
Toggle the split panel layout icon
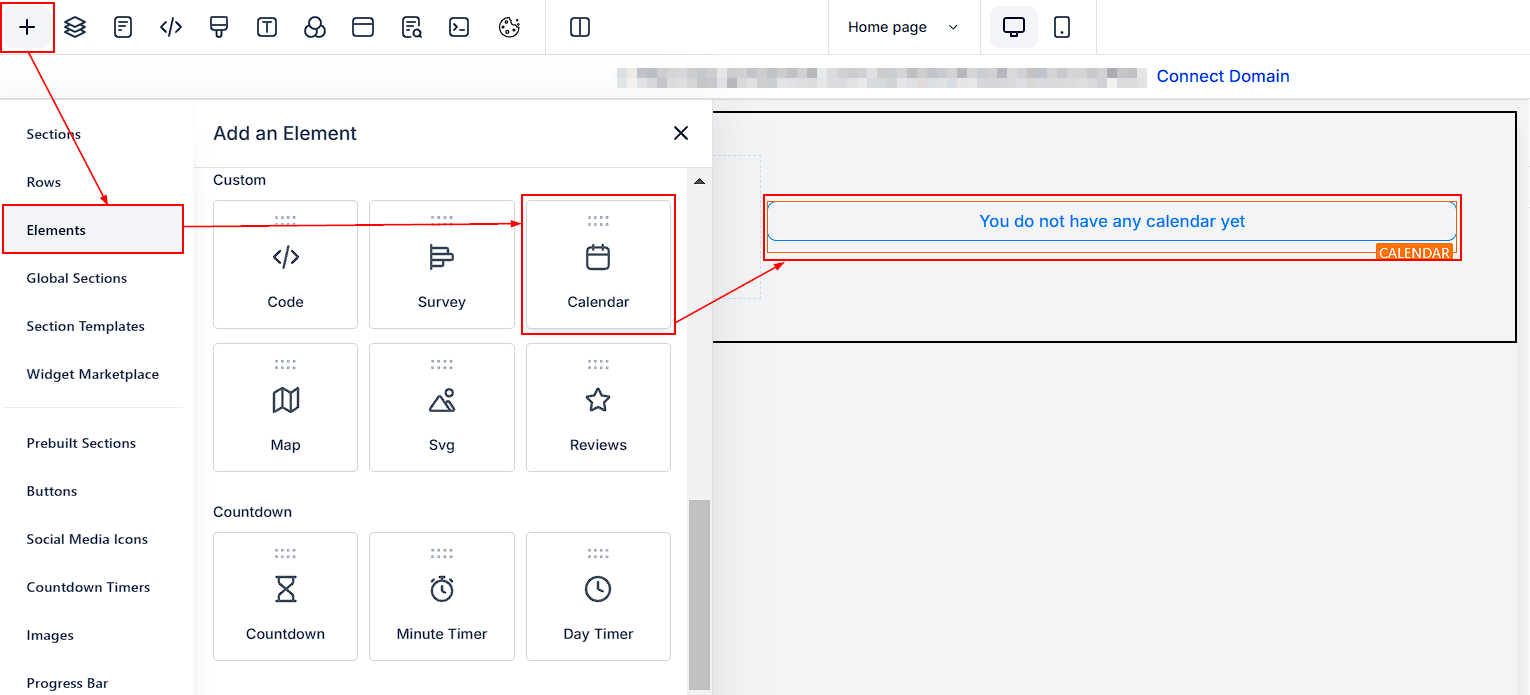coord(580,27)
